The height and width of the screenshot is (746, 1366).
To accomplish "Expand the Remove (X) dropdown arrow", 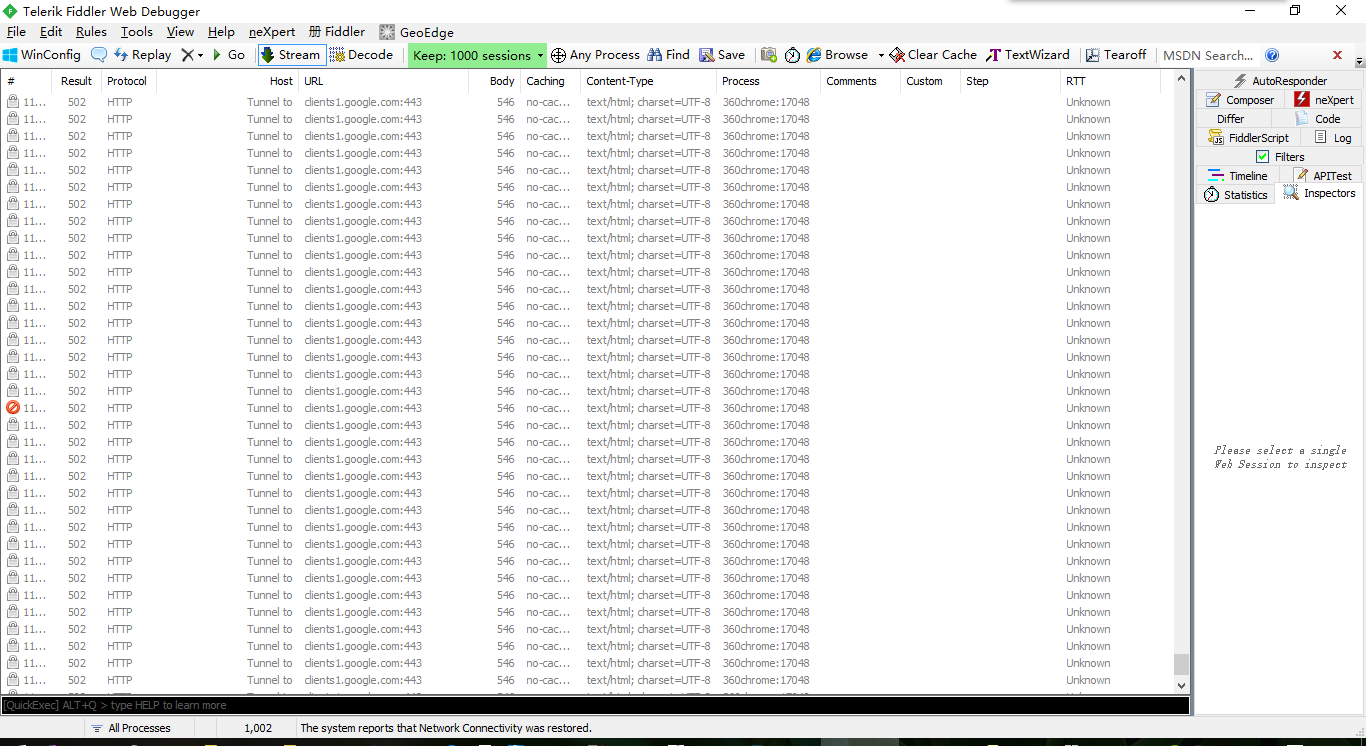I will point(200,55).
